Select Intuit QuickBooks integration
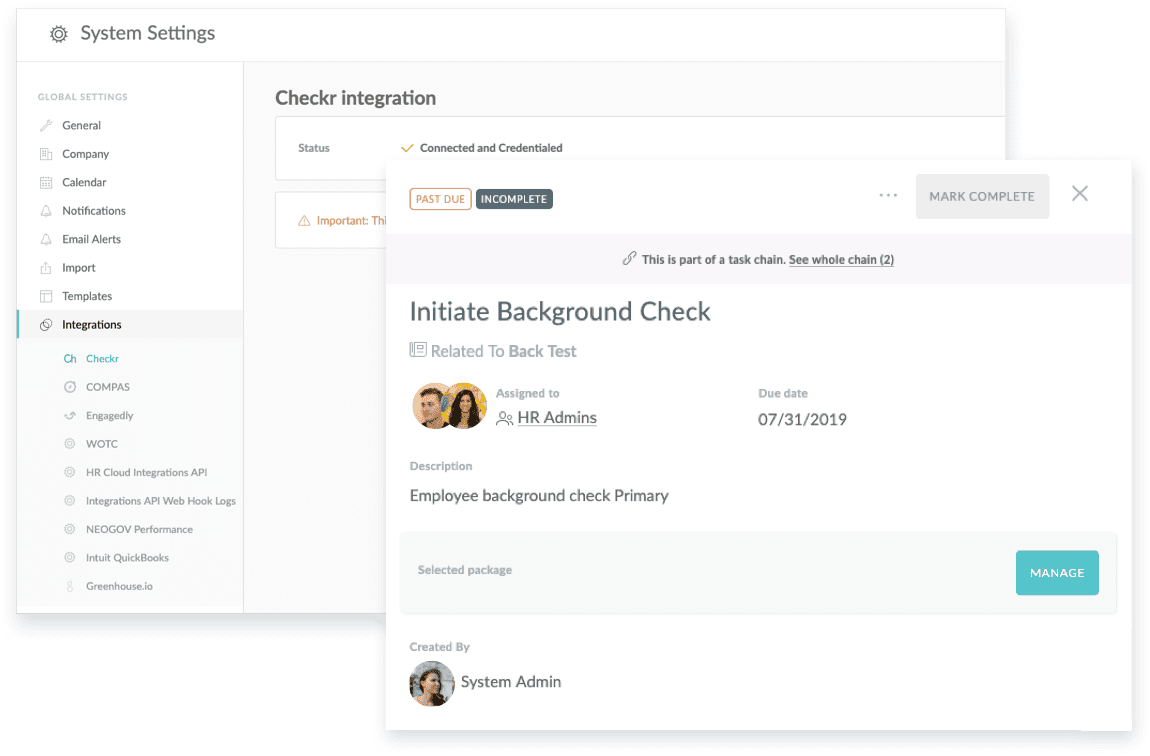1150x756 pixels. pos(127,557)
